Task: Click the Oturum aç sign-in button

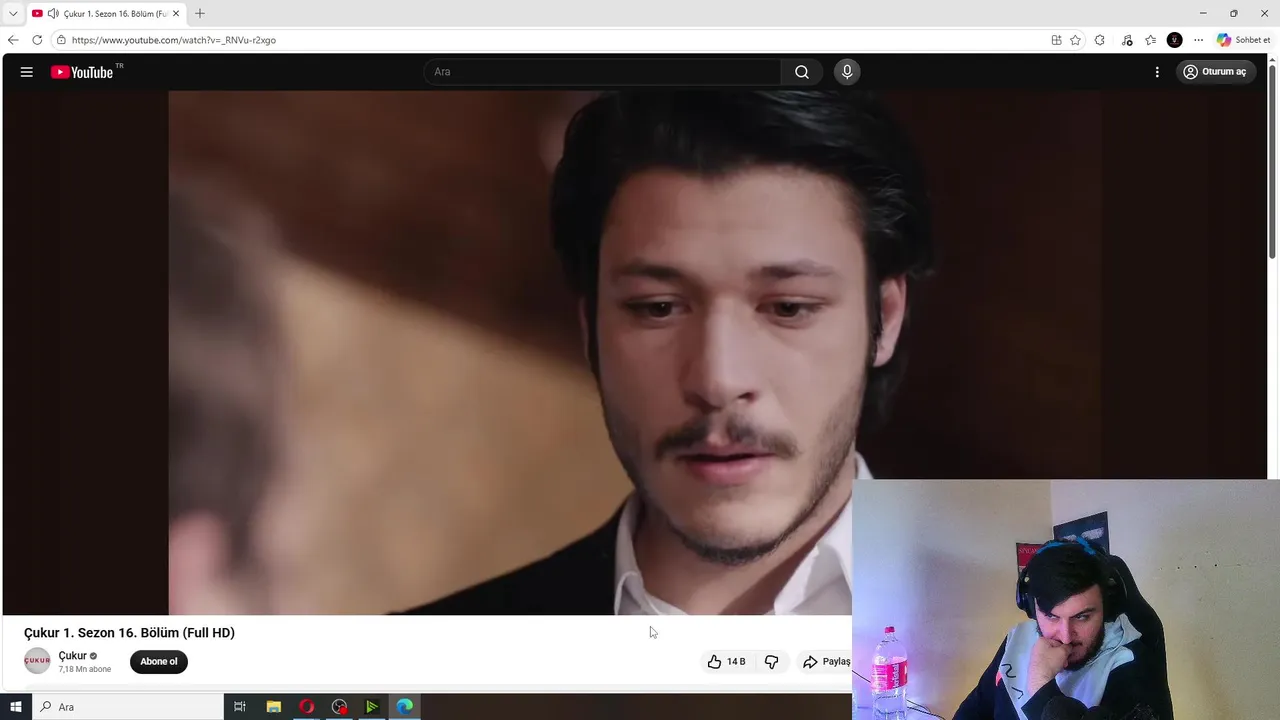Action: (x=1215, y=72)
